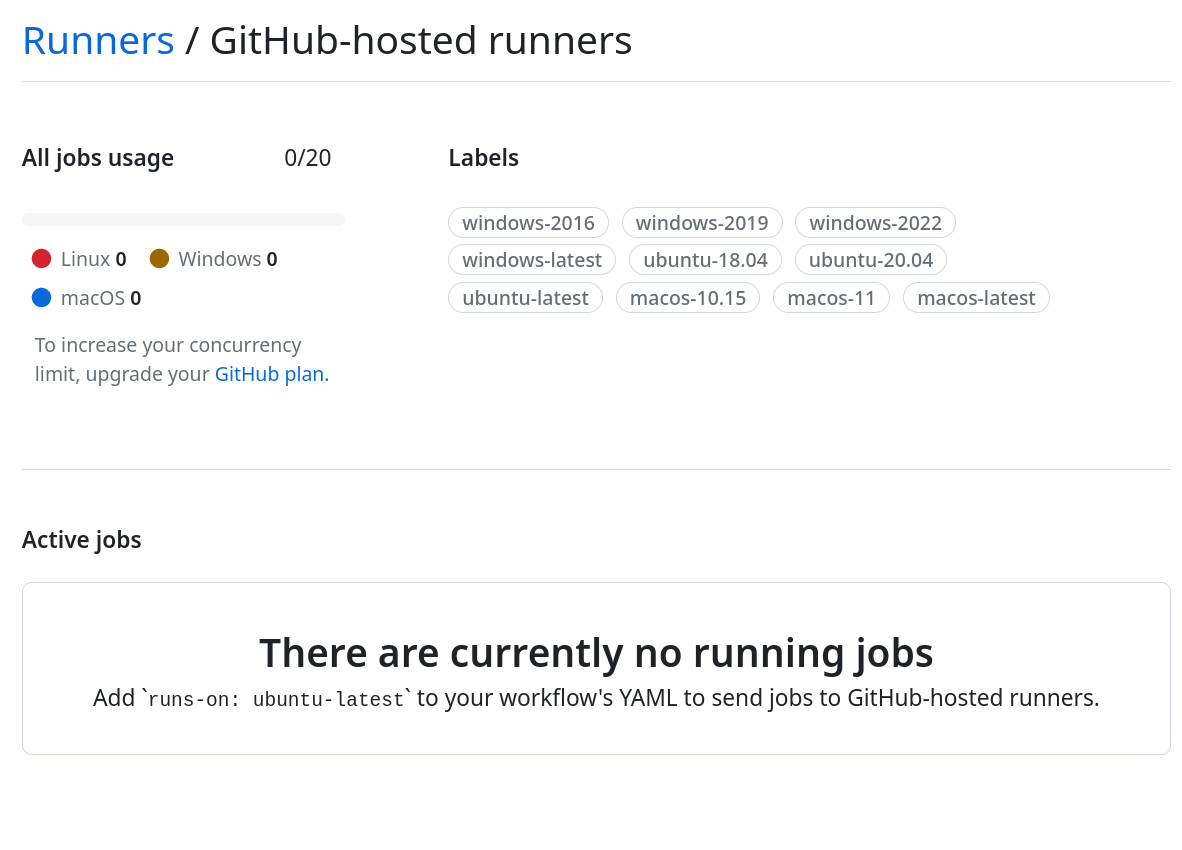This screenshot has height=850, width=1182.
Task: Select the GitHub-hosted runners breadcrumb
Action: (x=420, y=40)
